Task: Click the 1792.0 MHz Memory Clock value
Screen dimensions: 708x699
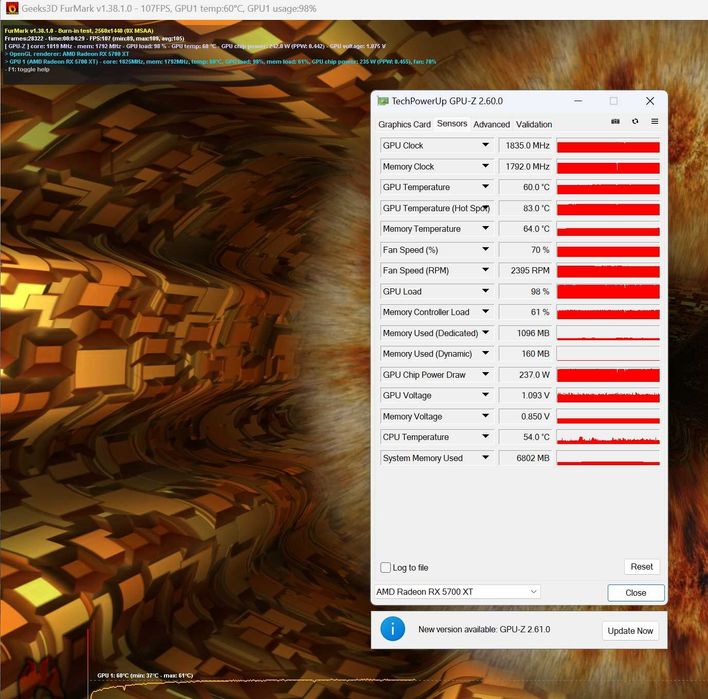Action: click(527, 166)
